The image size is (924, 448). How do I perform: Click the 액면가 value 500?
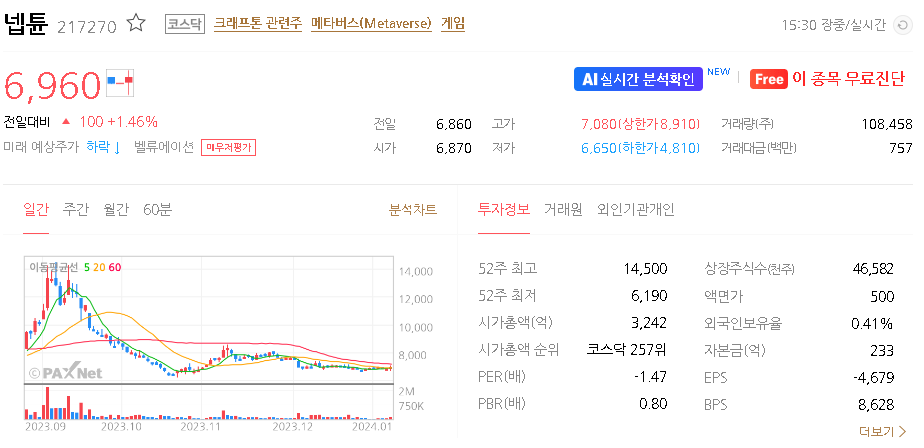pos(882,296)
